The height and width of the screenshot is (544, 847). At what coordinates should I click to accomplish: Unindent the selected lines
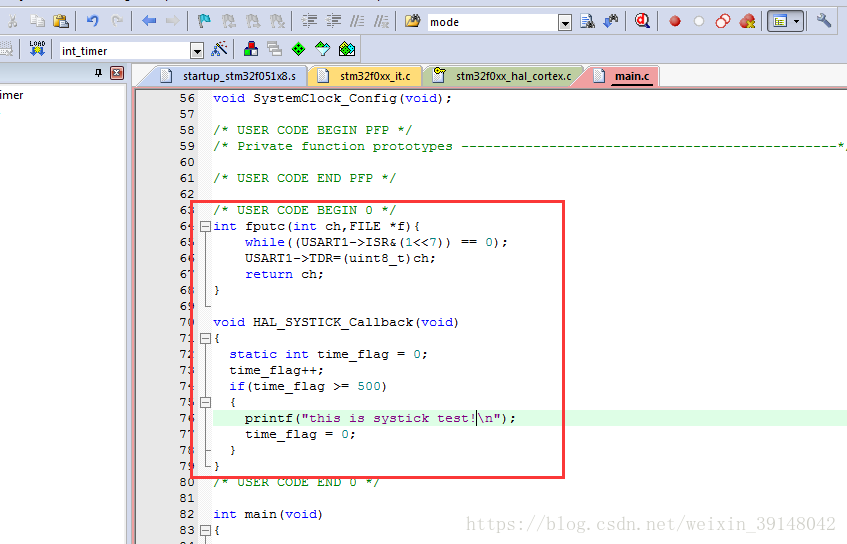334,22
